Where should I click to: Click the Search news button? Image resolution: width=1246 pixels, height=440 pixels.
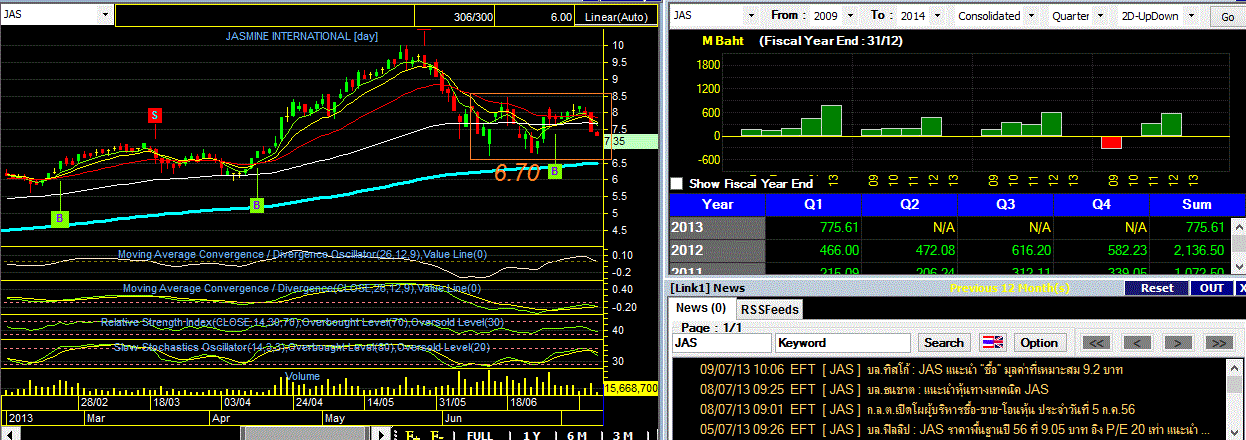944,342
